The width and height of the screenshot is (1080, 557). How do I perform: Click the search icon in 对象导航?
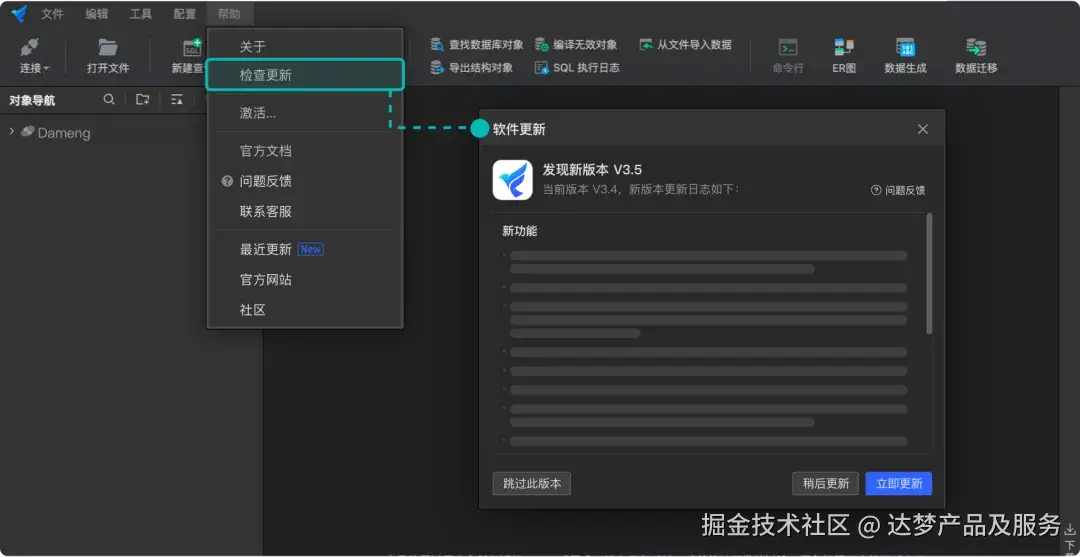point(109,100)
